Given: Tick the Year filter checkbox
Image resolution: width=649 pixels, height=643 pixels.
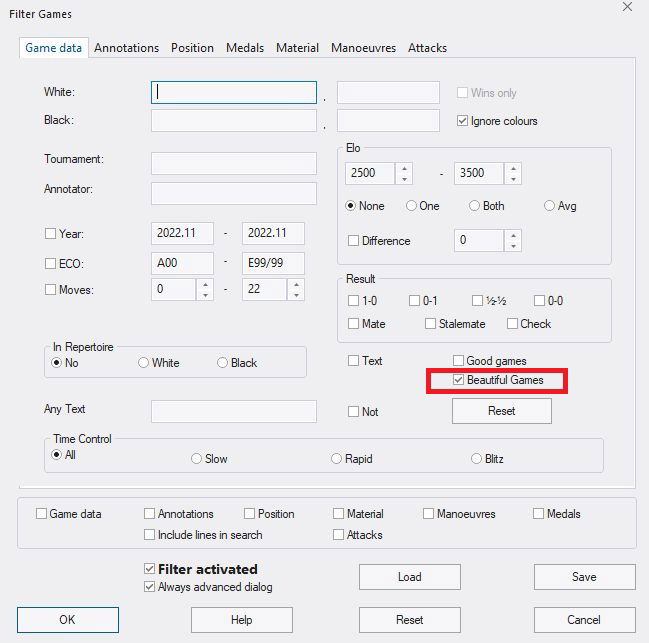Looking at the screenshot, I should tap(51, 234).
